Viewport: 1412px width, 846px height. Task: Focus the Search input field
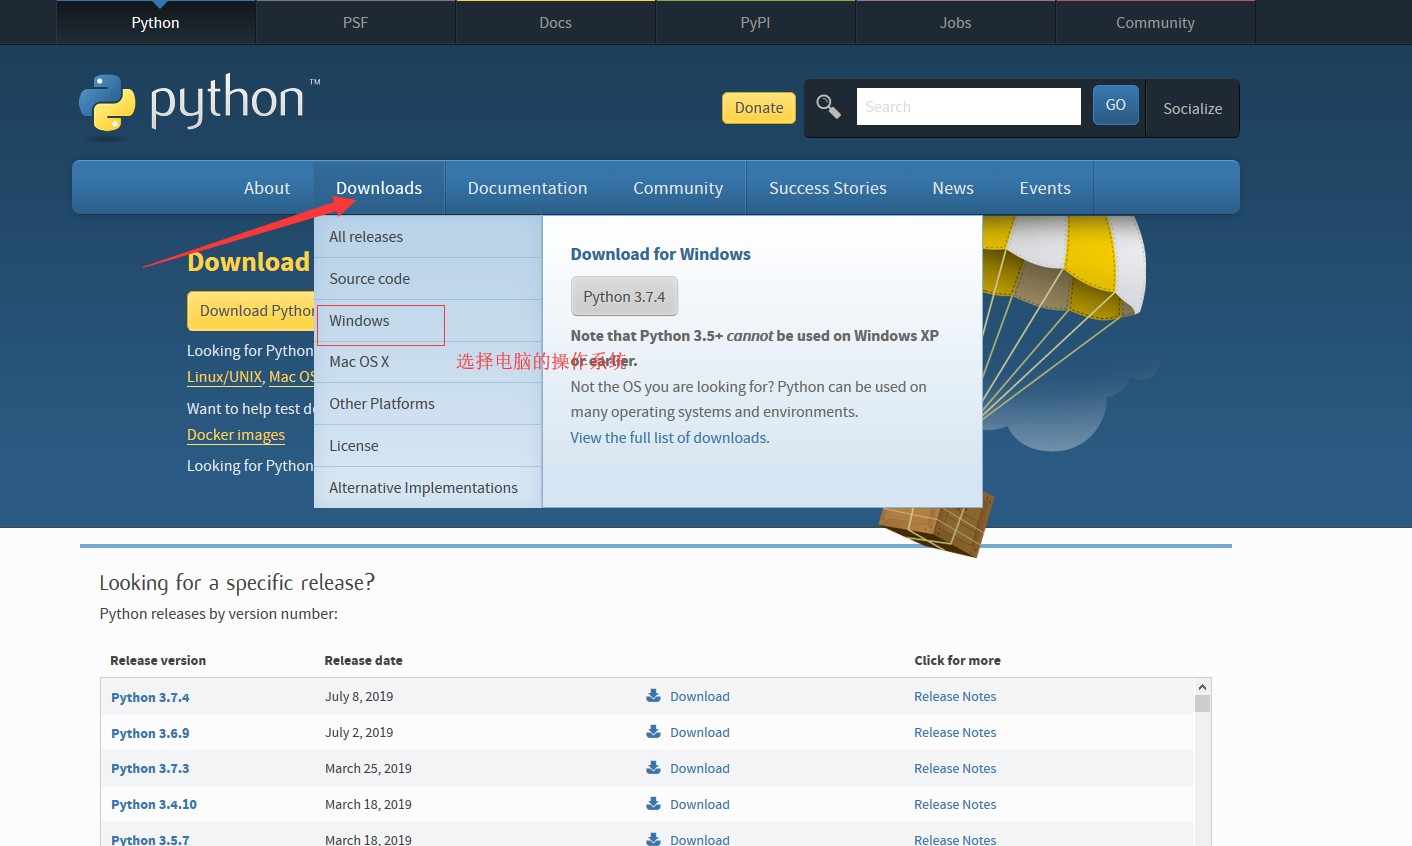tap(969, 106)
